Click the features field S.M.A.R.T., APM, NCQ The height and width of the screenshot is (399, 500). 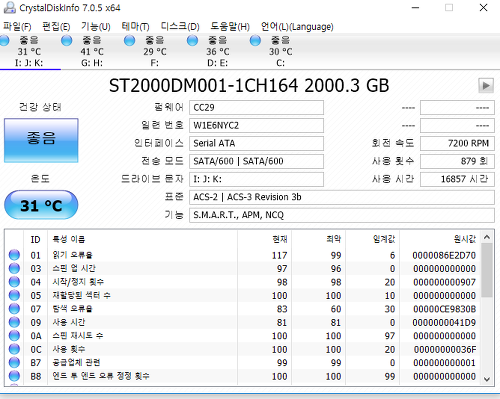point(342,215)
